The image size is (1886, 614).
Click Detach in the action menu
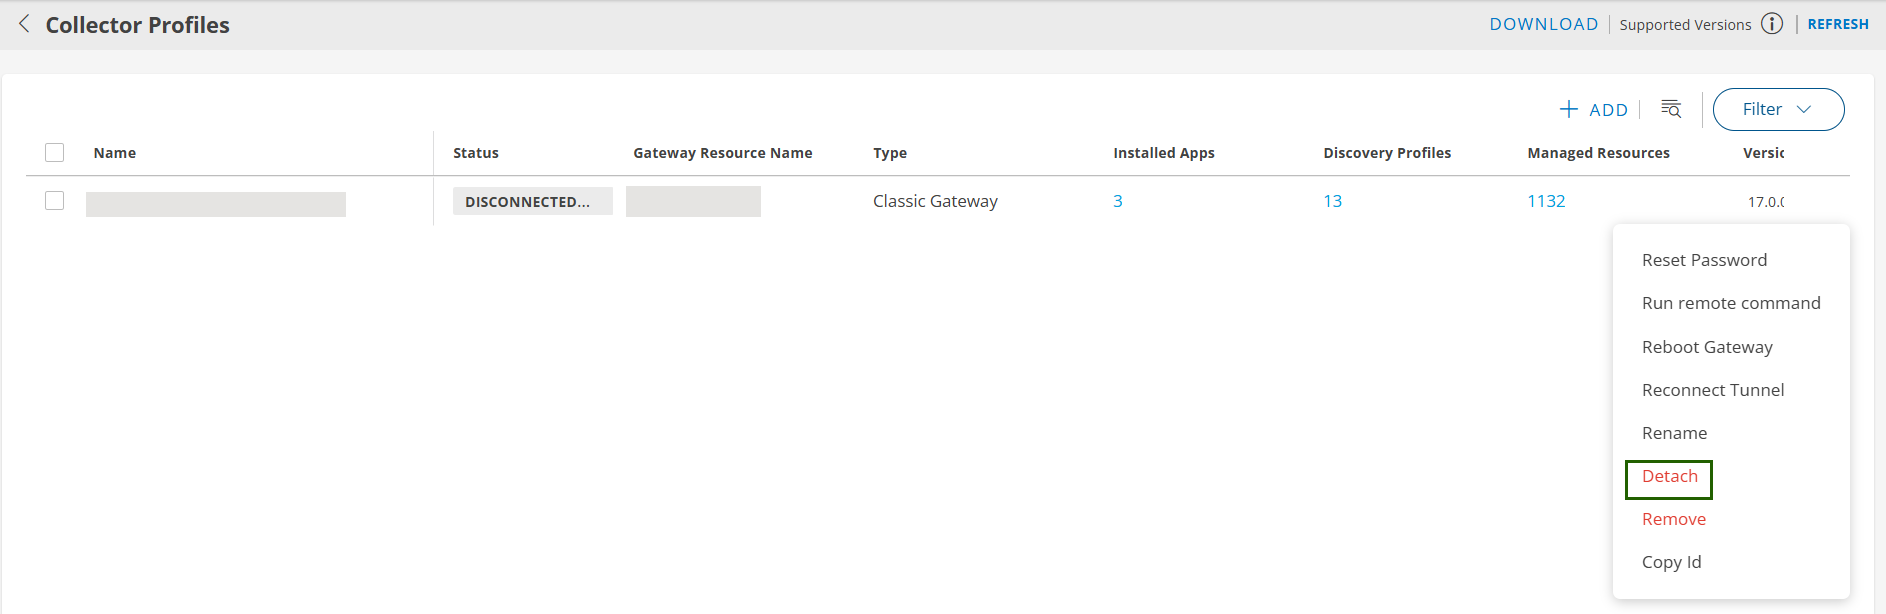tap(1669, 477)
